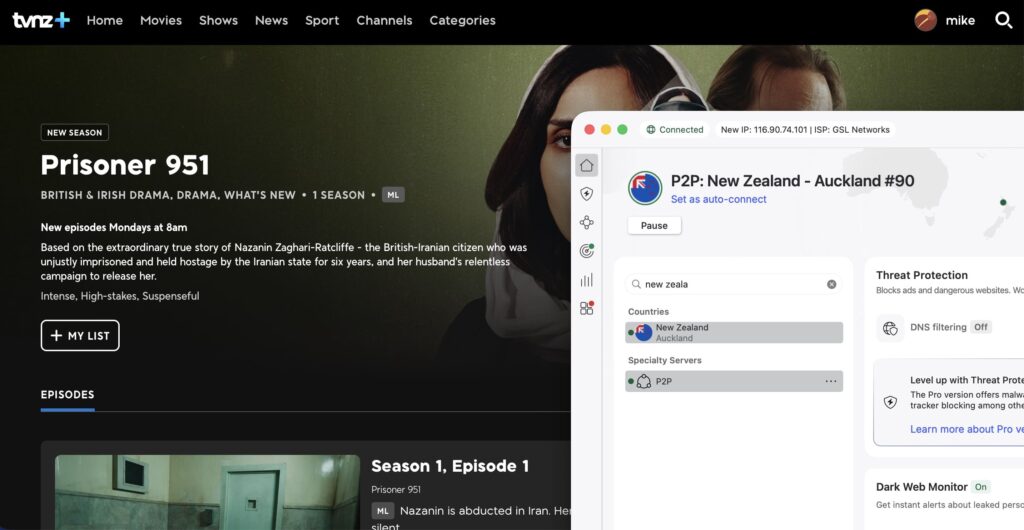This screenshot has width=1024, height=530.
Task: Open Learn more about Pro link
Action: pyautogui.click(x=967, y=429)
